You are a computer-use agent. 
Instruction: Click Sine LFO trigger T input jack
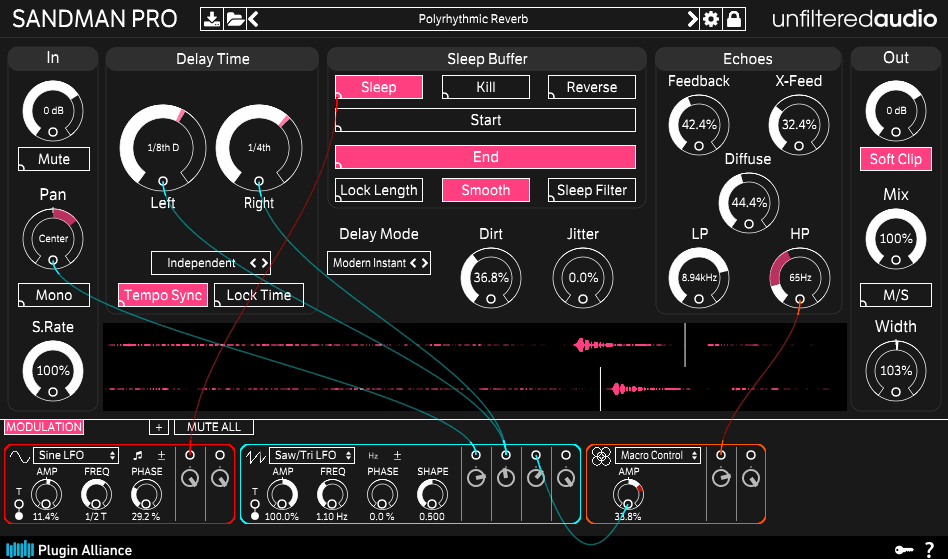point(19,503)
